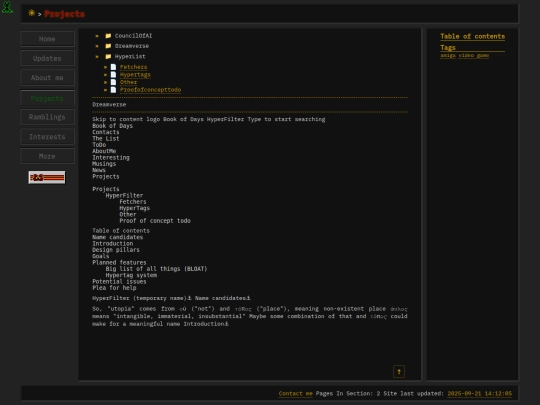Screen dimensions: 540x405
Task: Select the video game tag
Action: 474,55
